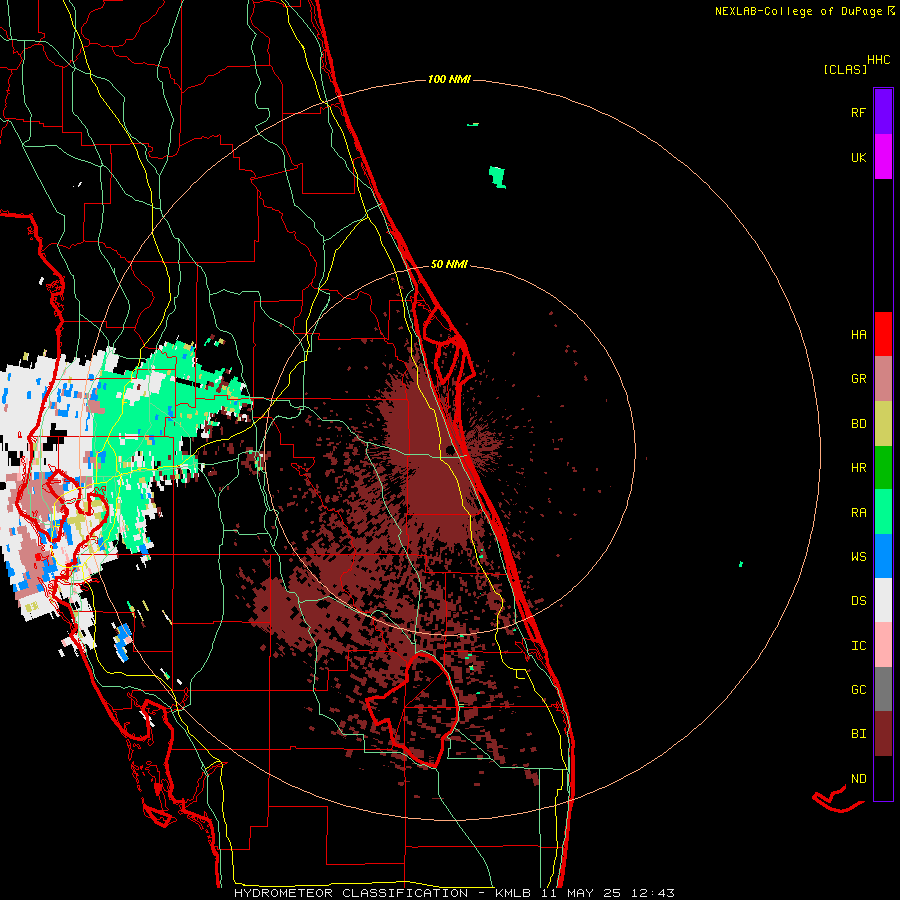Click the "RF" legend label

coord(858,112)
